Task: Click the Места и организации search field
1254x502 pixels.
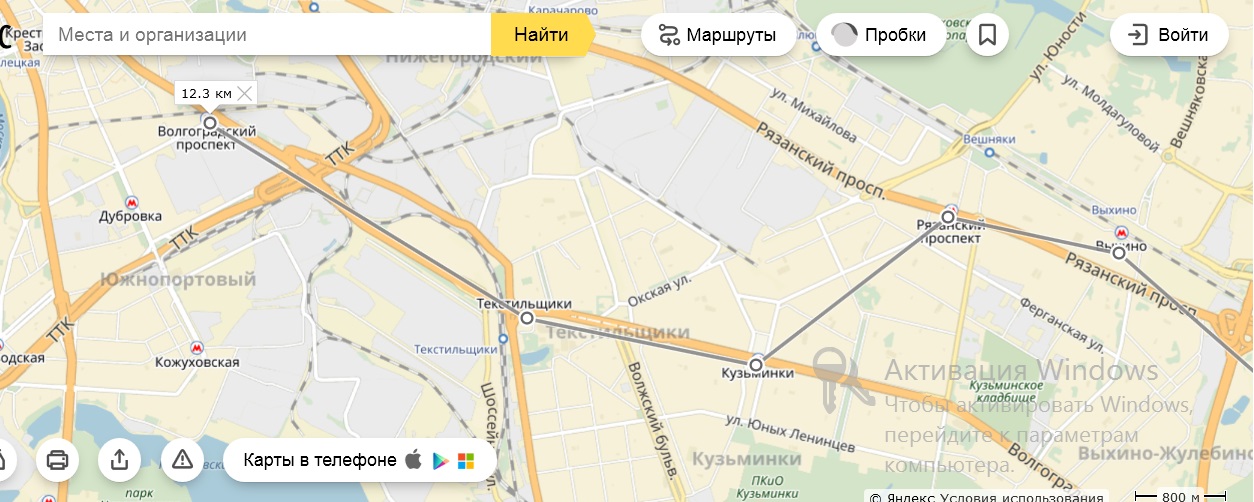Action: [265, 35]
